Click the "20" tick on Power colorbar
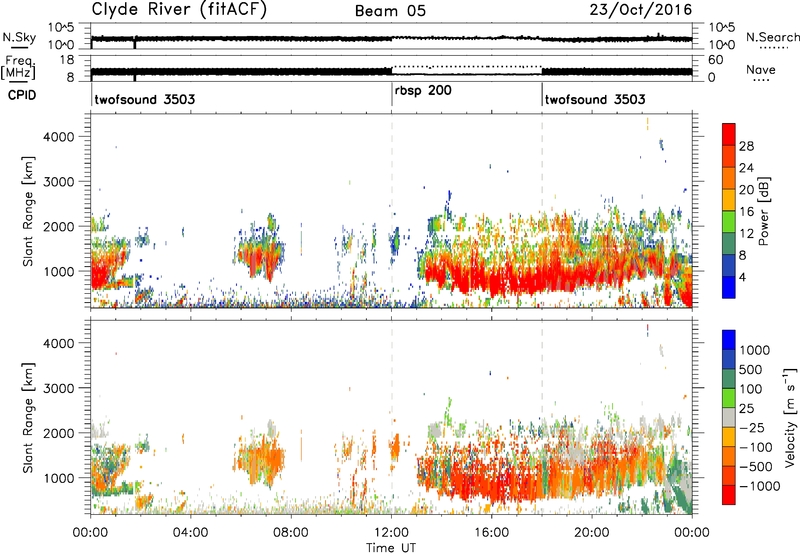The height and width of the screenshot is (554, 800). pos(746,190)
